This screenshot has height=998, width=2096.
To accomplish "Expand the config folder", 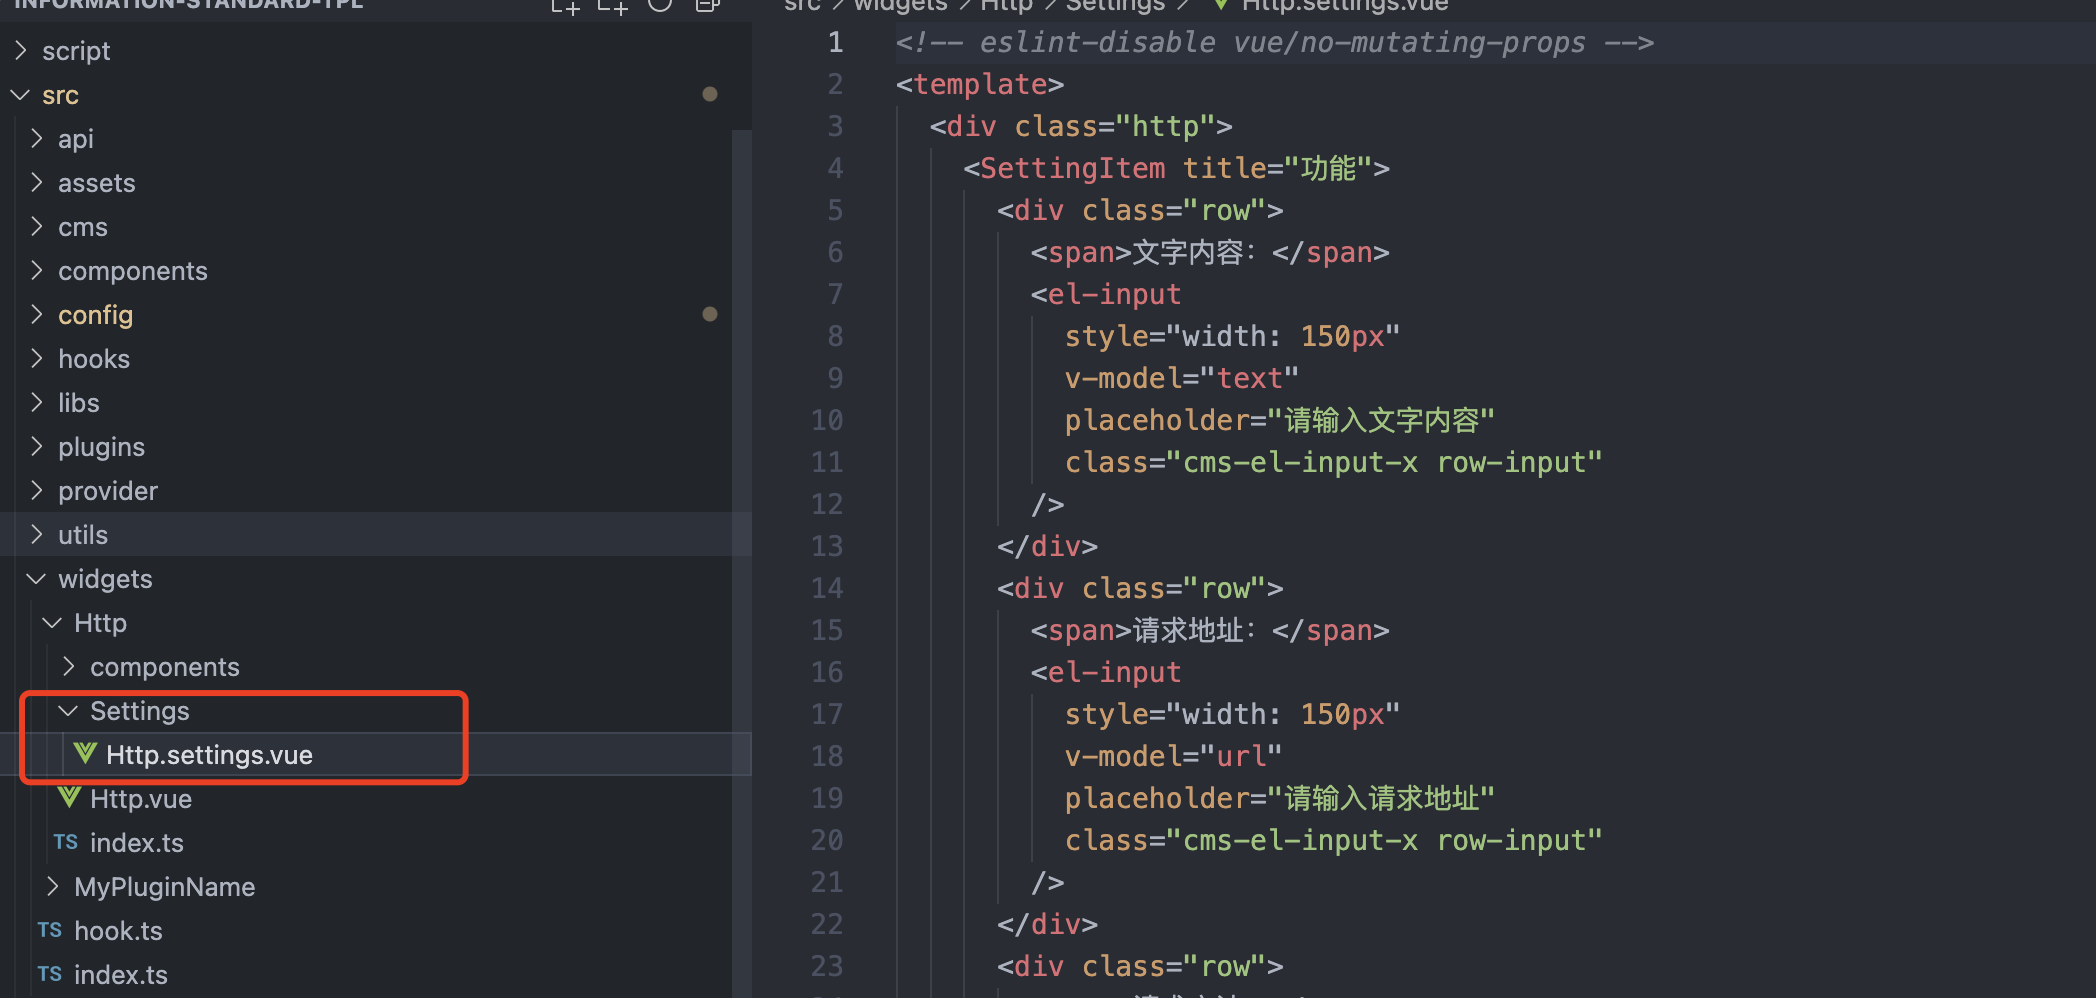I will [x=37, y=315].
